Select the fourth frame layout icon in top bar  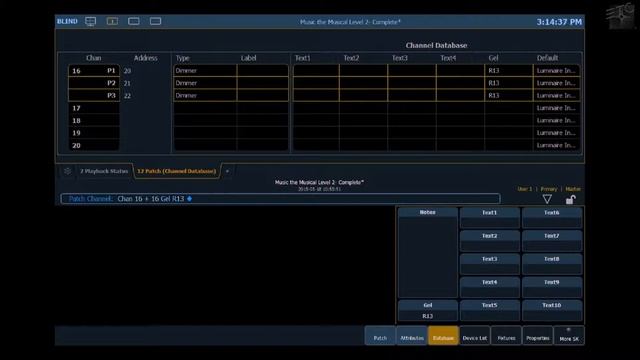pyautogui.click(x=156, y=21)
